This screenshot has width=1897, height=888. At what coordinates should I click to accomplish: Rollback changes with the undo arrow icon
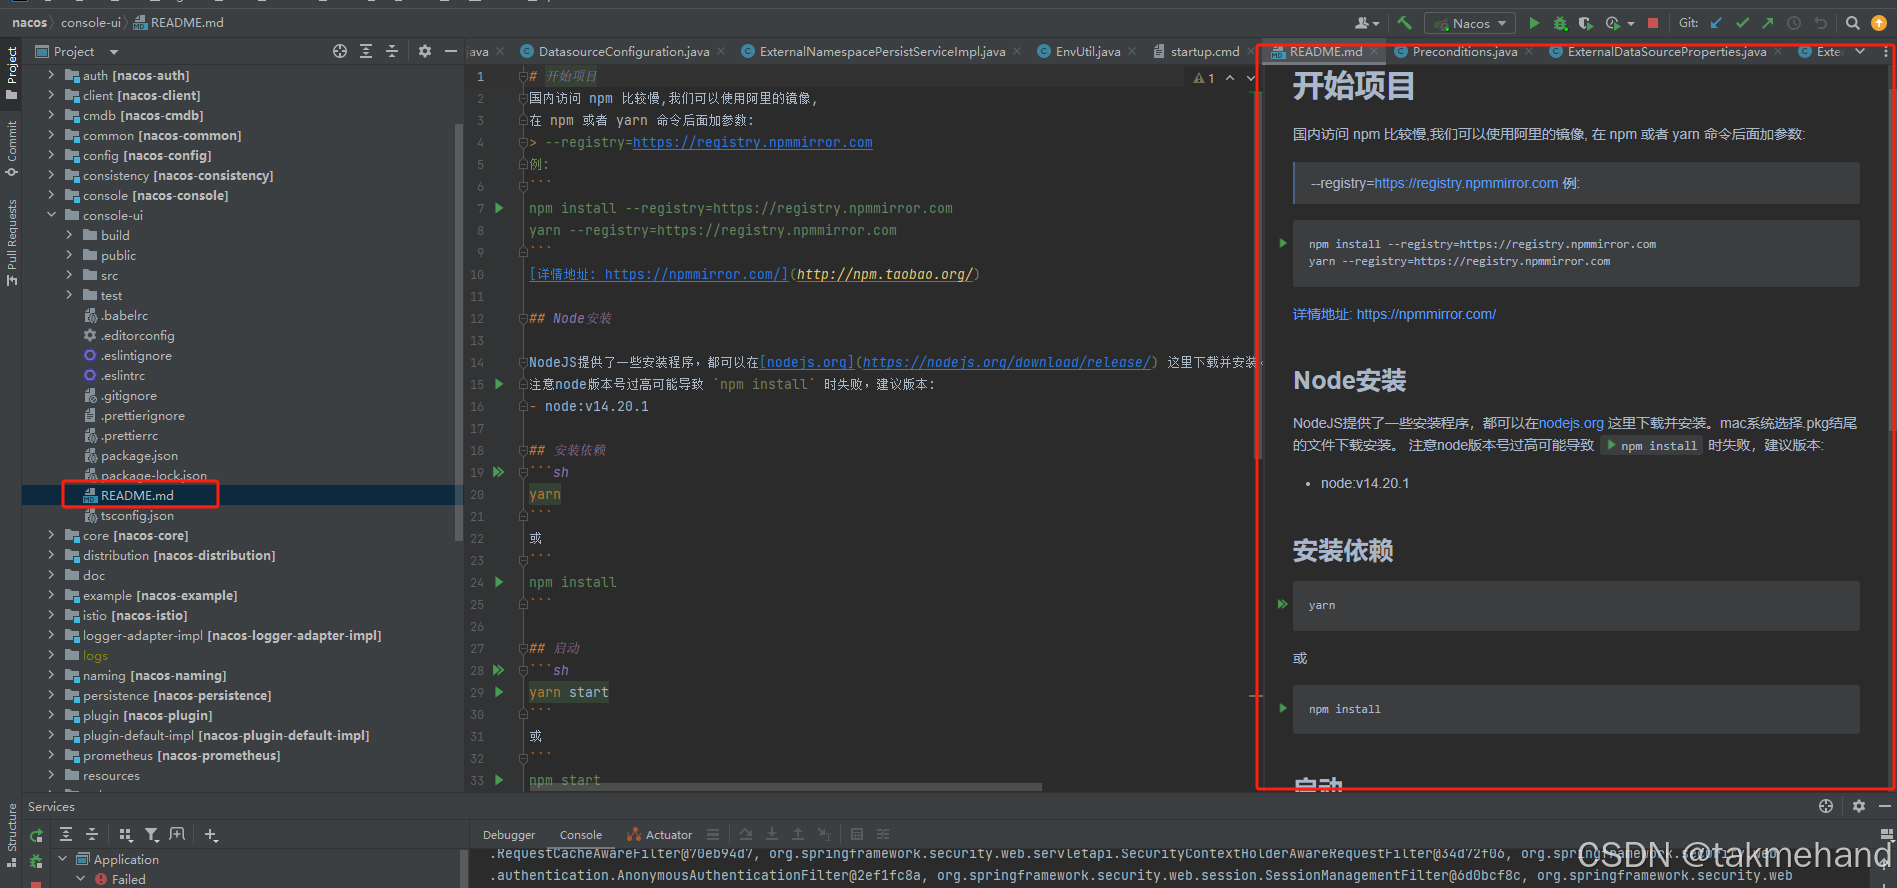point(1820,23)
